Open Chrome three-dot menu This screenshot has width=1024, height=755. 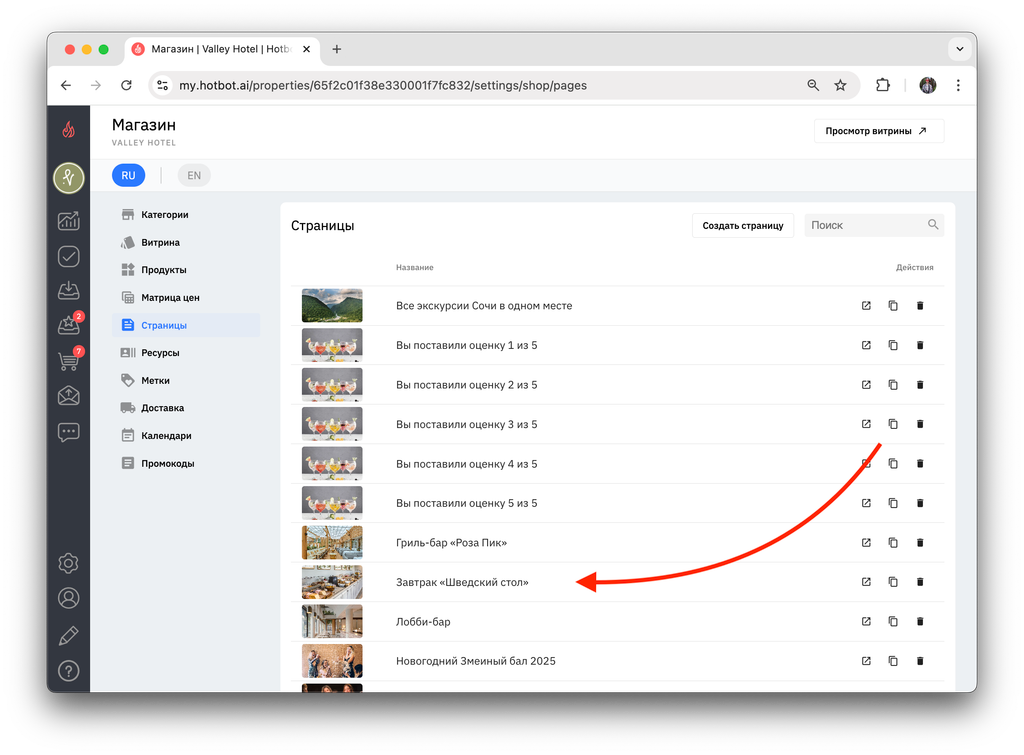point(957,85)
